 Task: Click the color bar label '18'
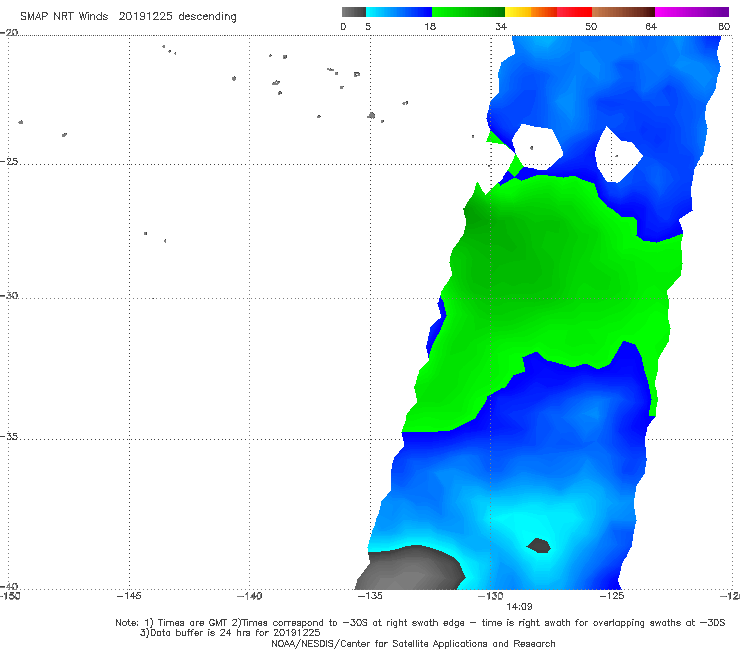pos(430,26)
